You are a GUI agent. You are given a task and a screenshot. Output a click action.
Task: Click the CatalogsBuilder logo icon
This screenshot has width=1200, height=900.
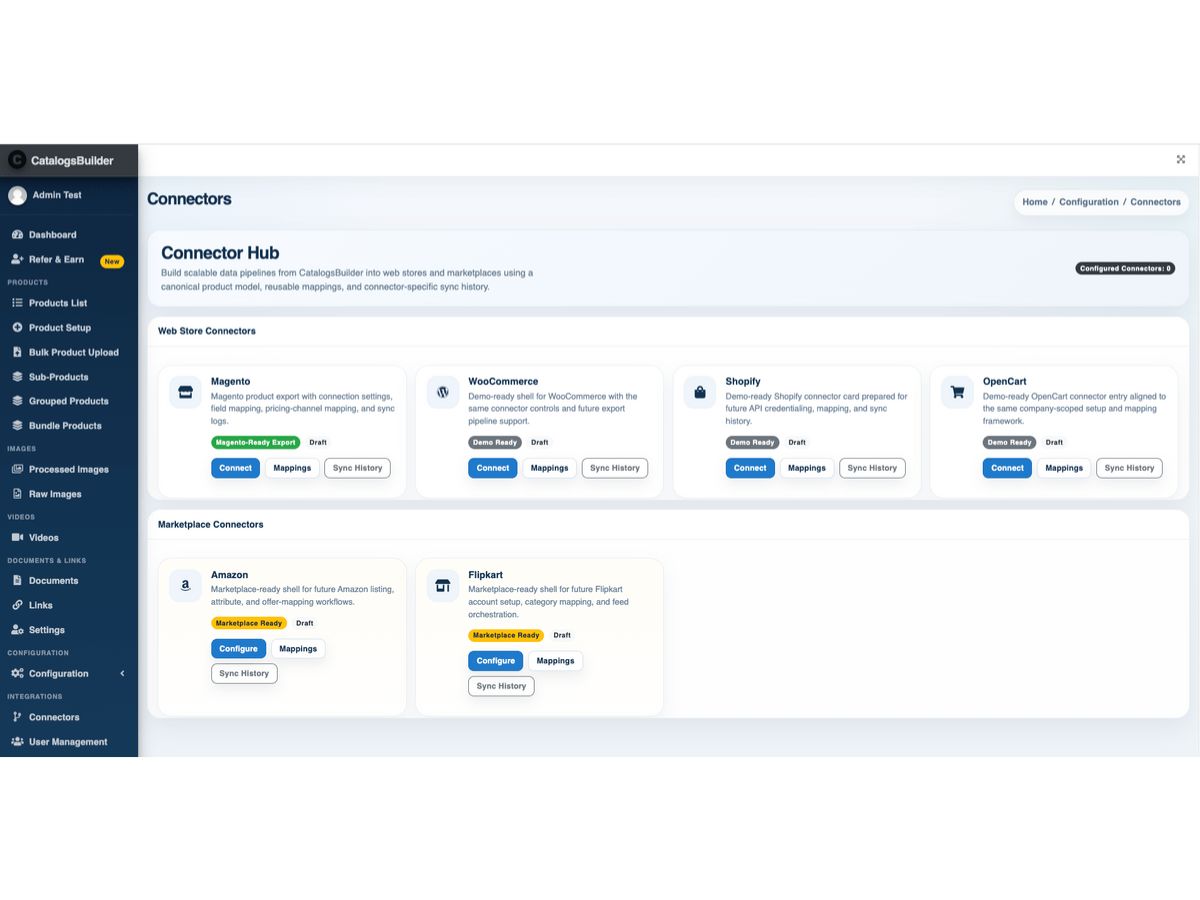point(17,160)
